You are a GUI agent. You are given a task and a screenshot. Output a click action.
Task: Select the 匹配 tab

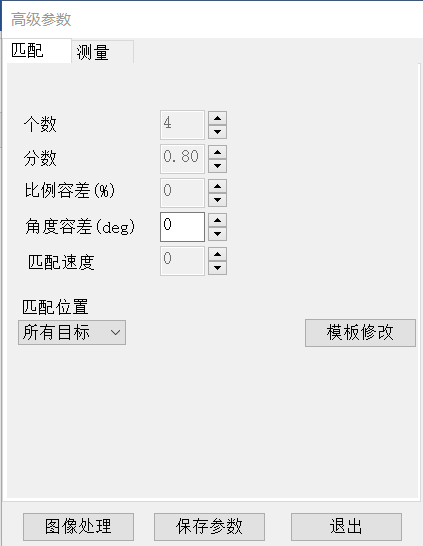[x=37, y=51]
